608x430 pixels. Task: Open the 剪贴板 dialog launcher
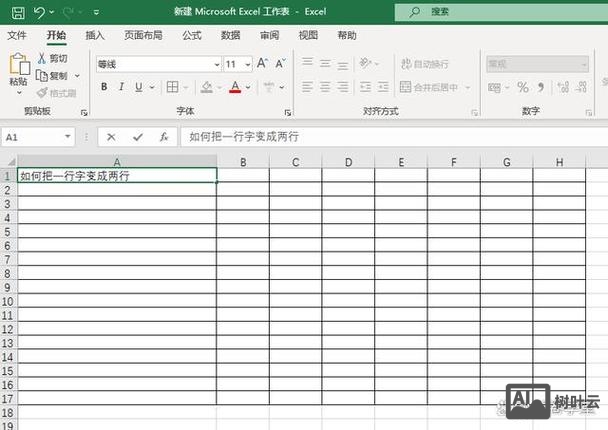click(x=84, y=113)
